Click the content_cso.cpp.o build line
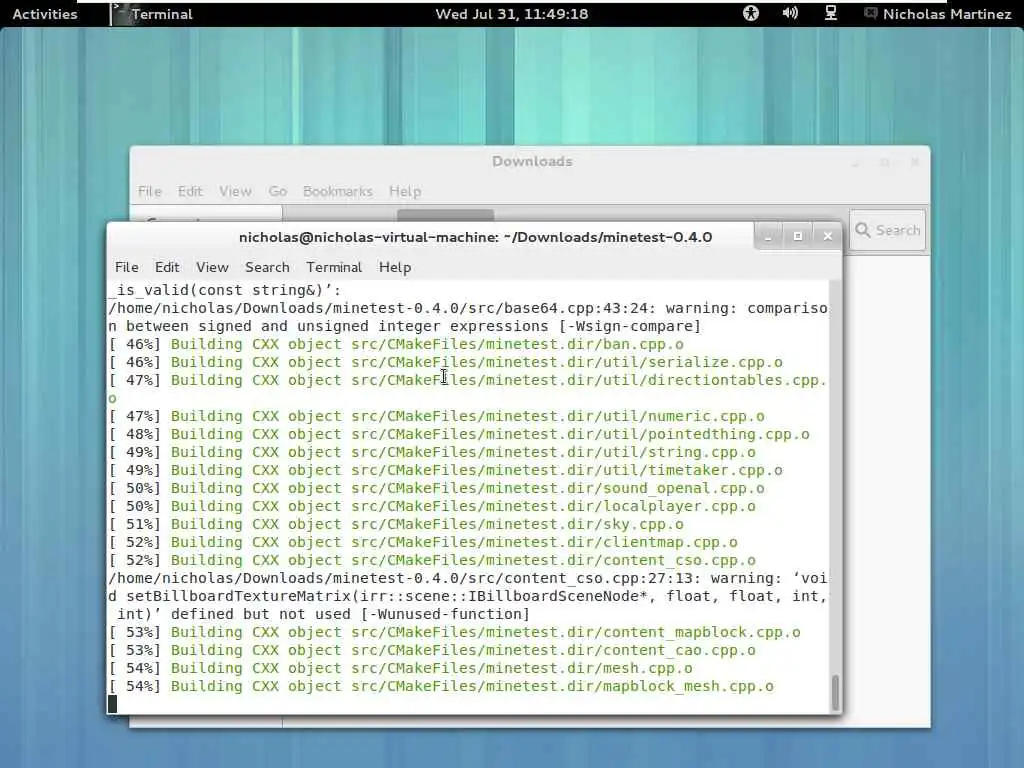The height and width of the screenshot is (768, 1024). pyautogui.click(x=432, y=560)
